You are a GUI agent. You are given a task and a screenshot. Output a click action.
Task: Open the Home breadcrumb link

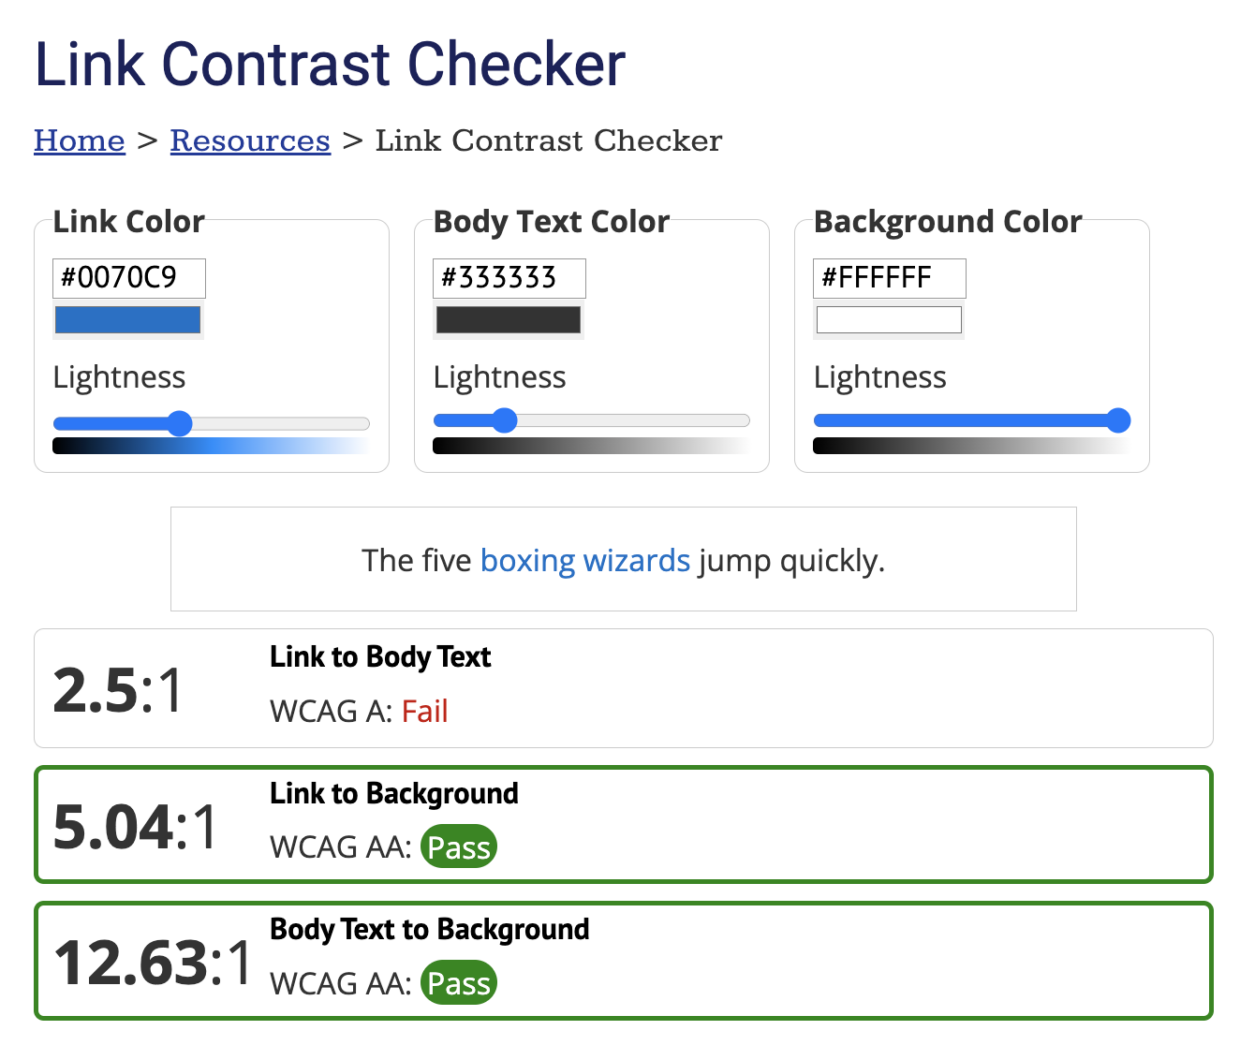coord(79,140)
